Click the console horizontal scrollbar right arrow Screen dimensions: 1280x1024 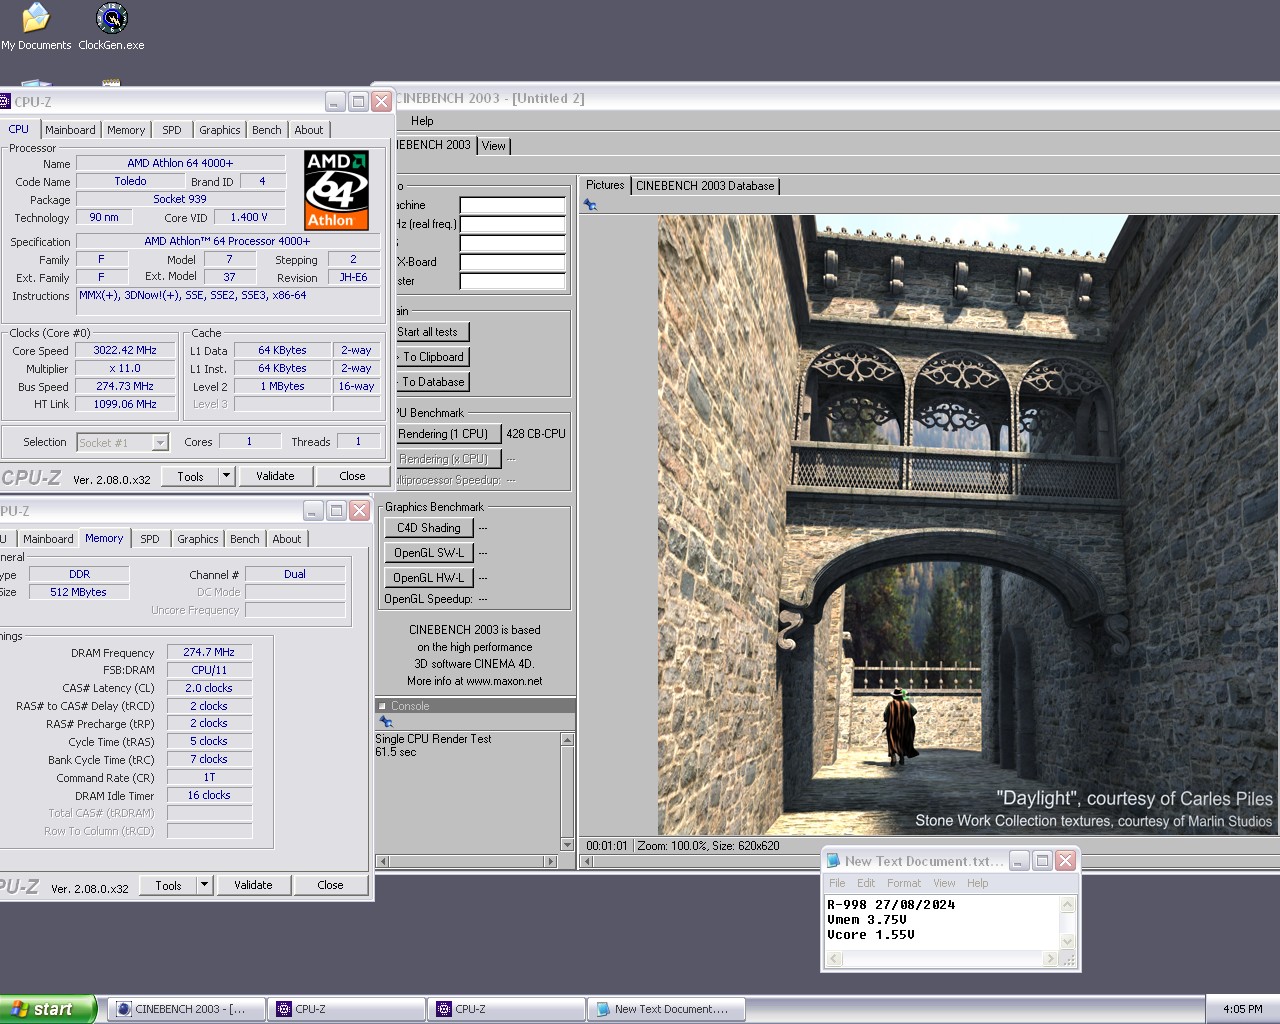(x=550, y=861)
